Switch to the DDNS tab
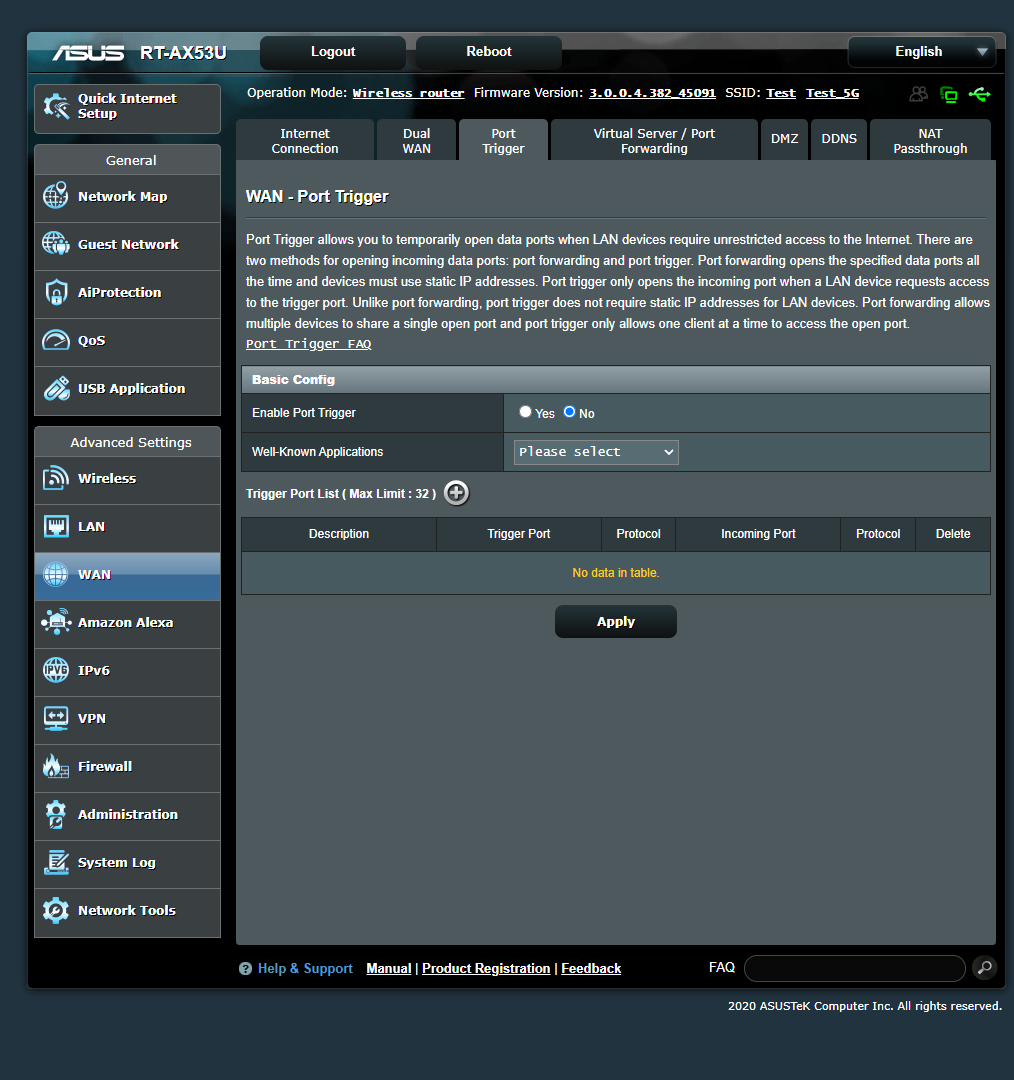This screenshot has height=1080, width=1014. tap(839, 140)
